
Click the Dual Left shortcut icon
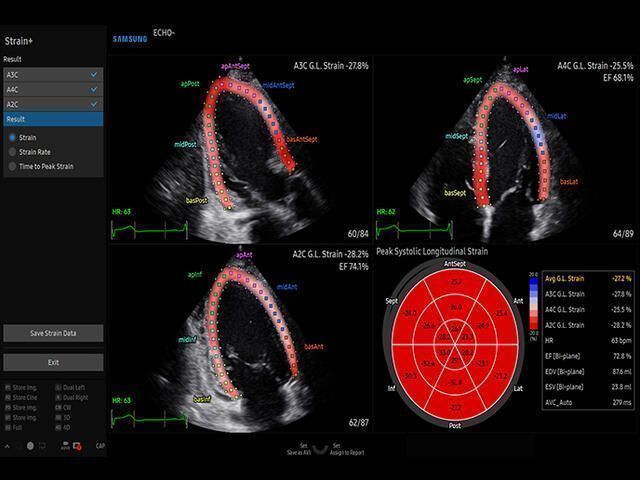tap(60, 385)
